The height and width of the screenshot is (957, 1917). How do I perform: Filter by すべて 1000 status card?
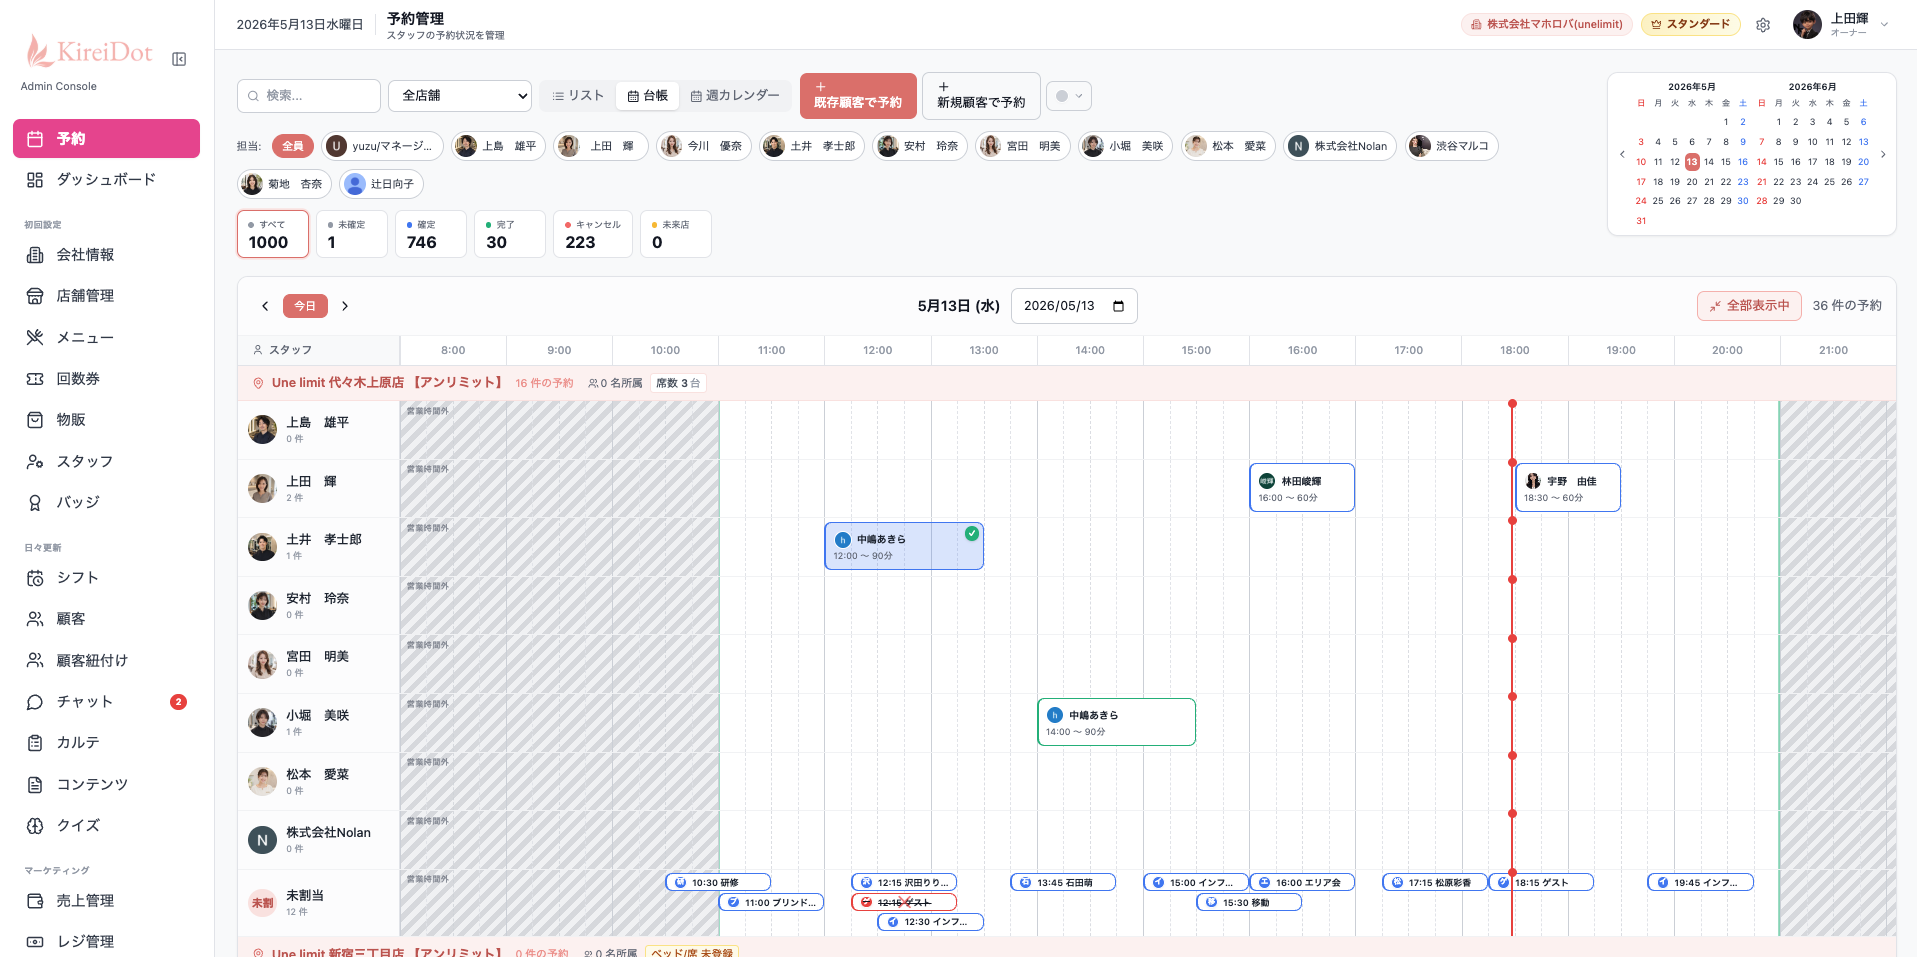(273, 234)
